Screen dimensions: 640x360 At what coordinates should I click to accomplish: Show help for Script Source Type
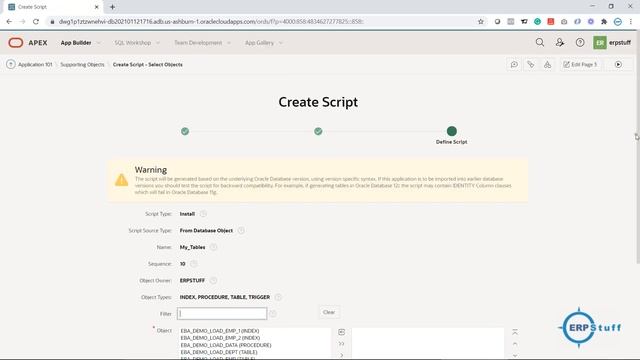(241, 231)
